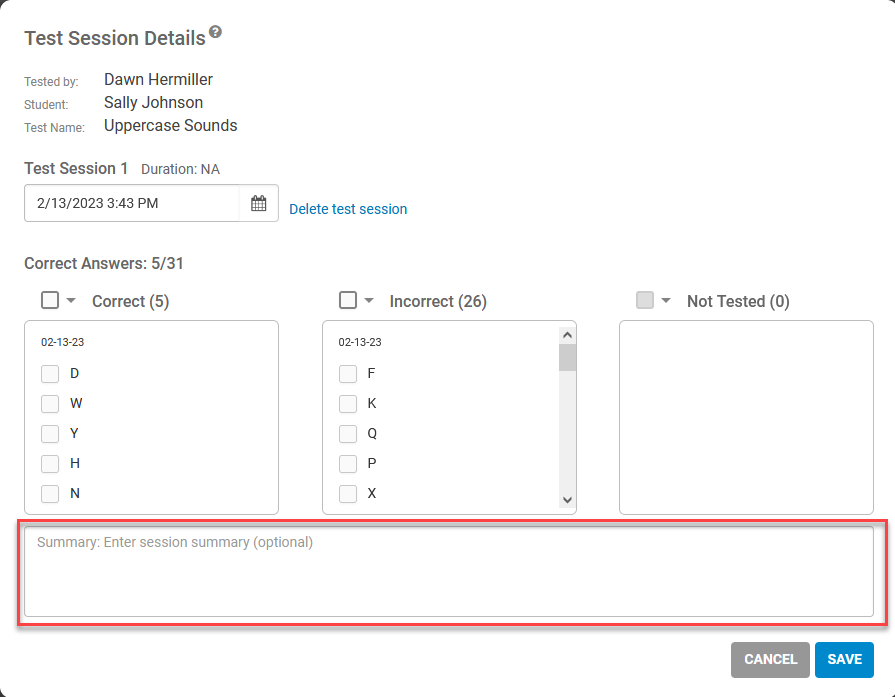Check the box for letter D
The image size is (895, 697).
coord(50,374)
